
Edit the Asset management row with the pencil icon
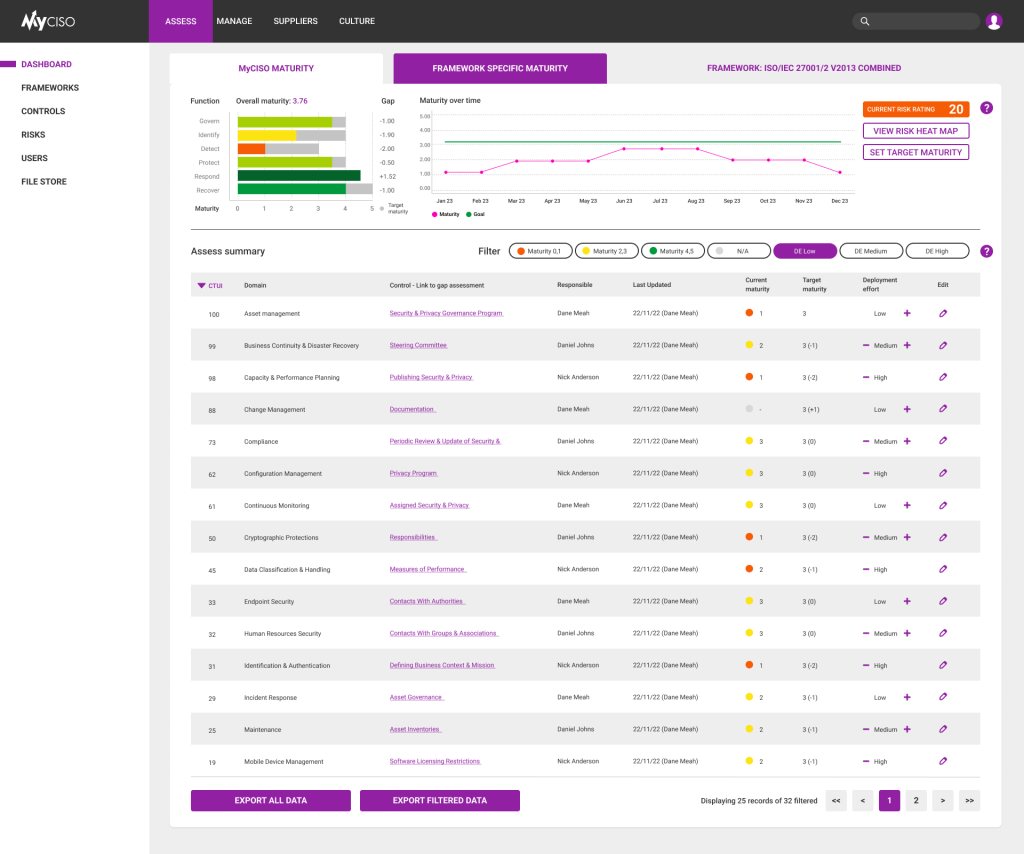pos(941,313)
